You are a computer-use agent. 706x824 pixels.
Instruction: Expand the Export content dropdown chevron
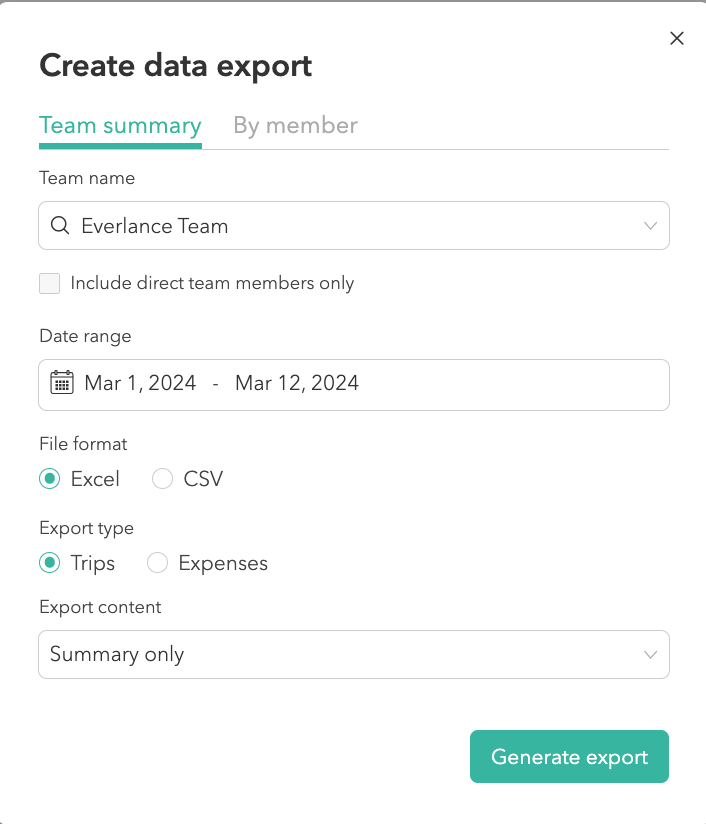click(x=650, y=655)
